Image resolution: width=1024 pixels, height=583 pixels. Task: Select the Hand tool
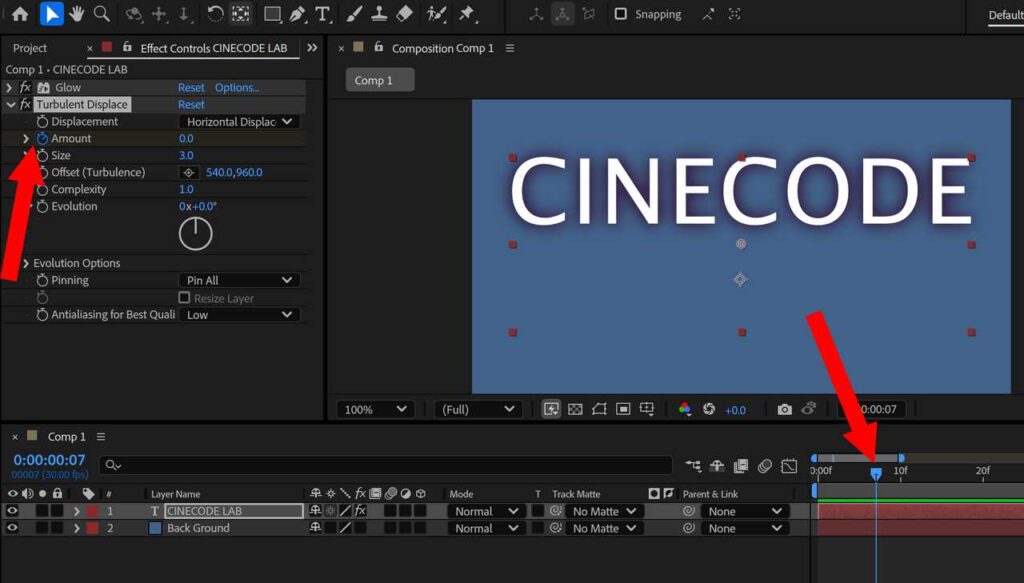pyautogui.click(x=76, y=14)
